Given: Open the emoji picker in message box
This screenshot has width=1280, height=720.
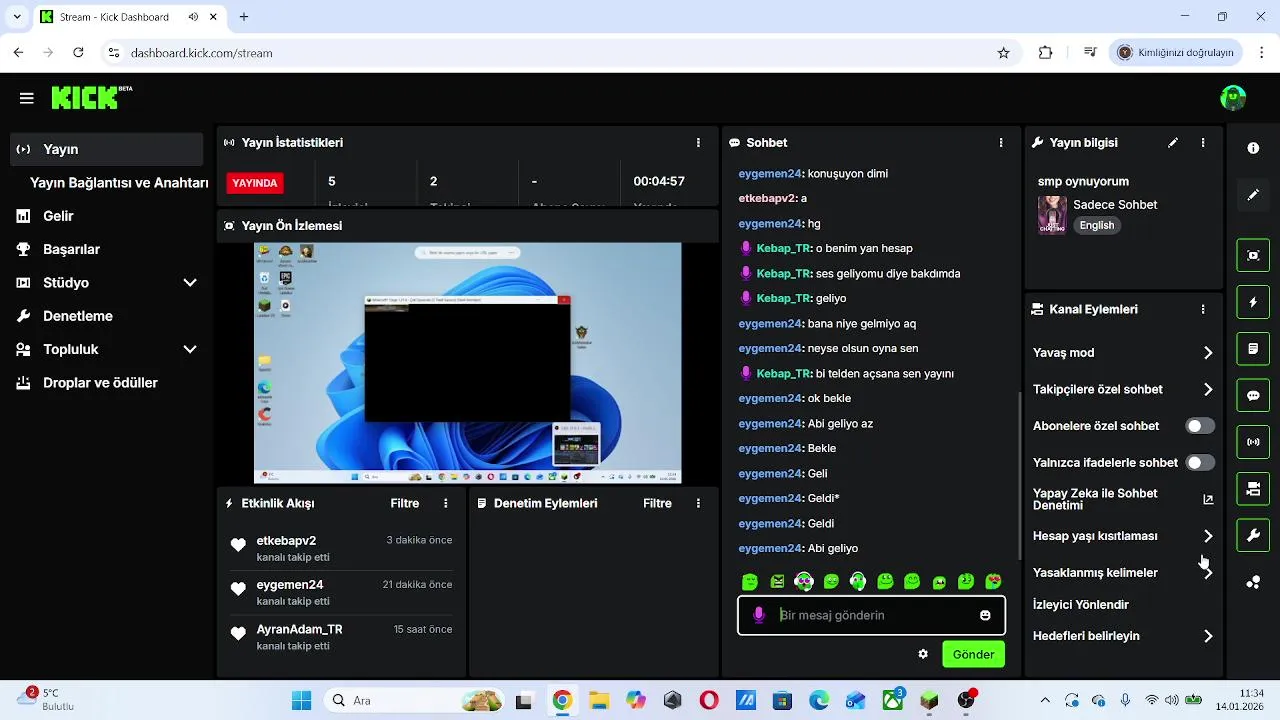Looking at the screenshot, I should [985, 615].
